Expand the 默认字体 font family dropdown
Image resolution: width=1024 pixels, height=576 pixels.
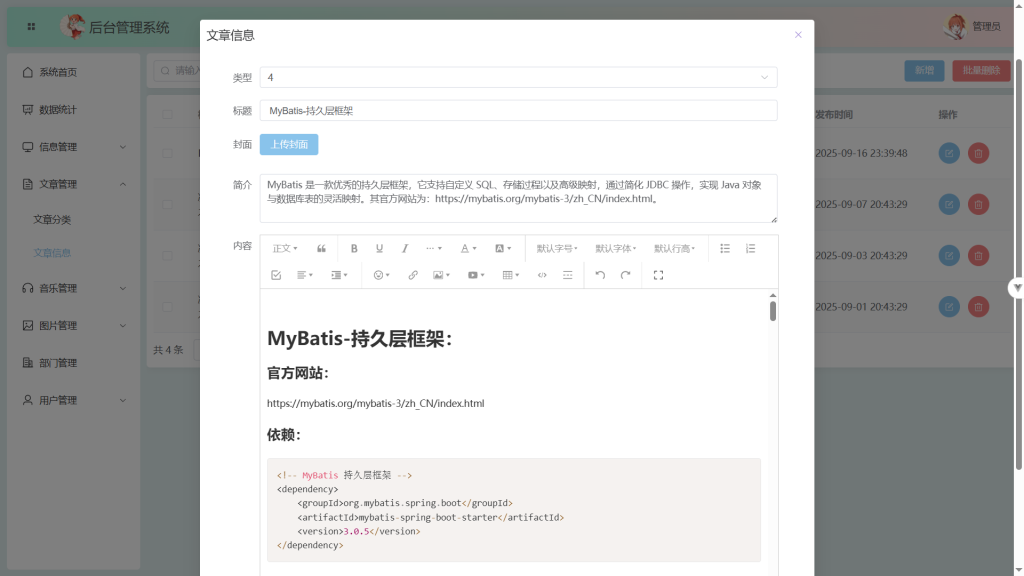[616, 248]
